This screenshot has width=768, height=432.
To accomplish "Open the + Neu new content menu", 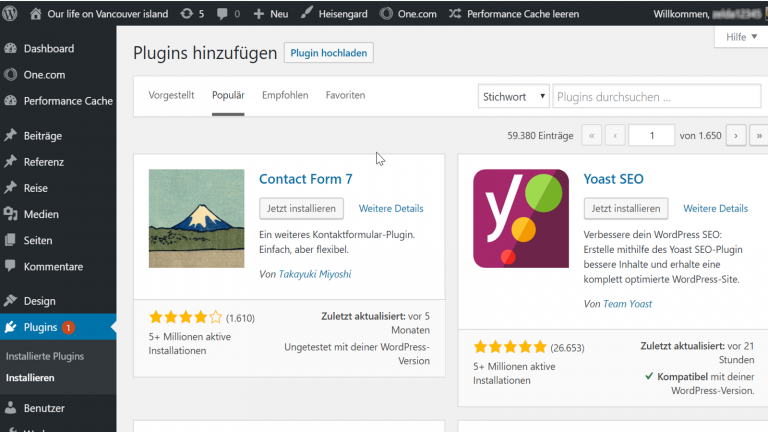I will (271, 14).
